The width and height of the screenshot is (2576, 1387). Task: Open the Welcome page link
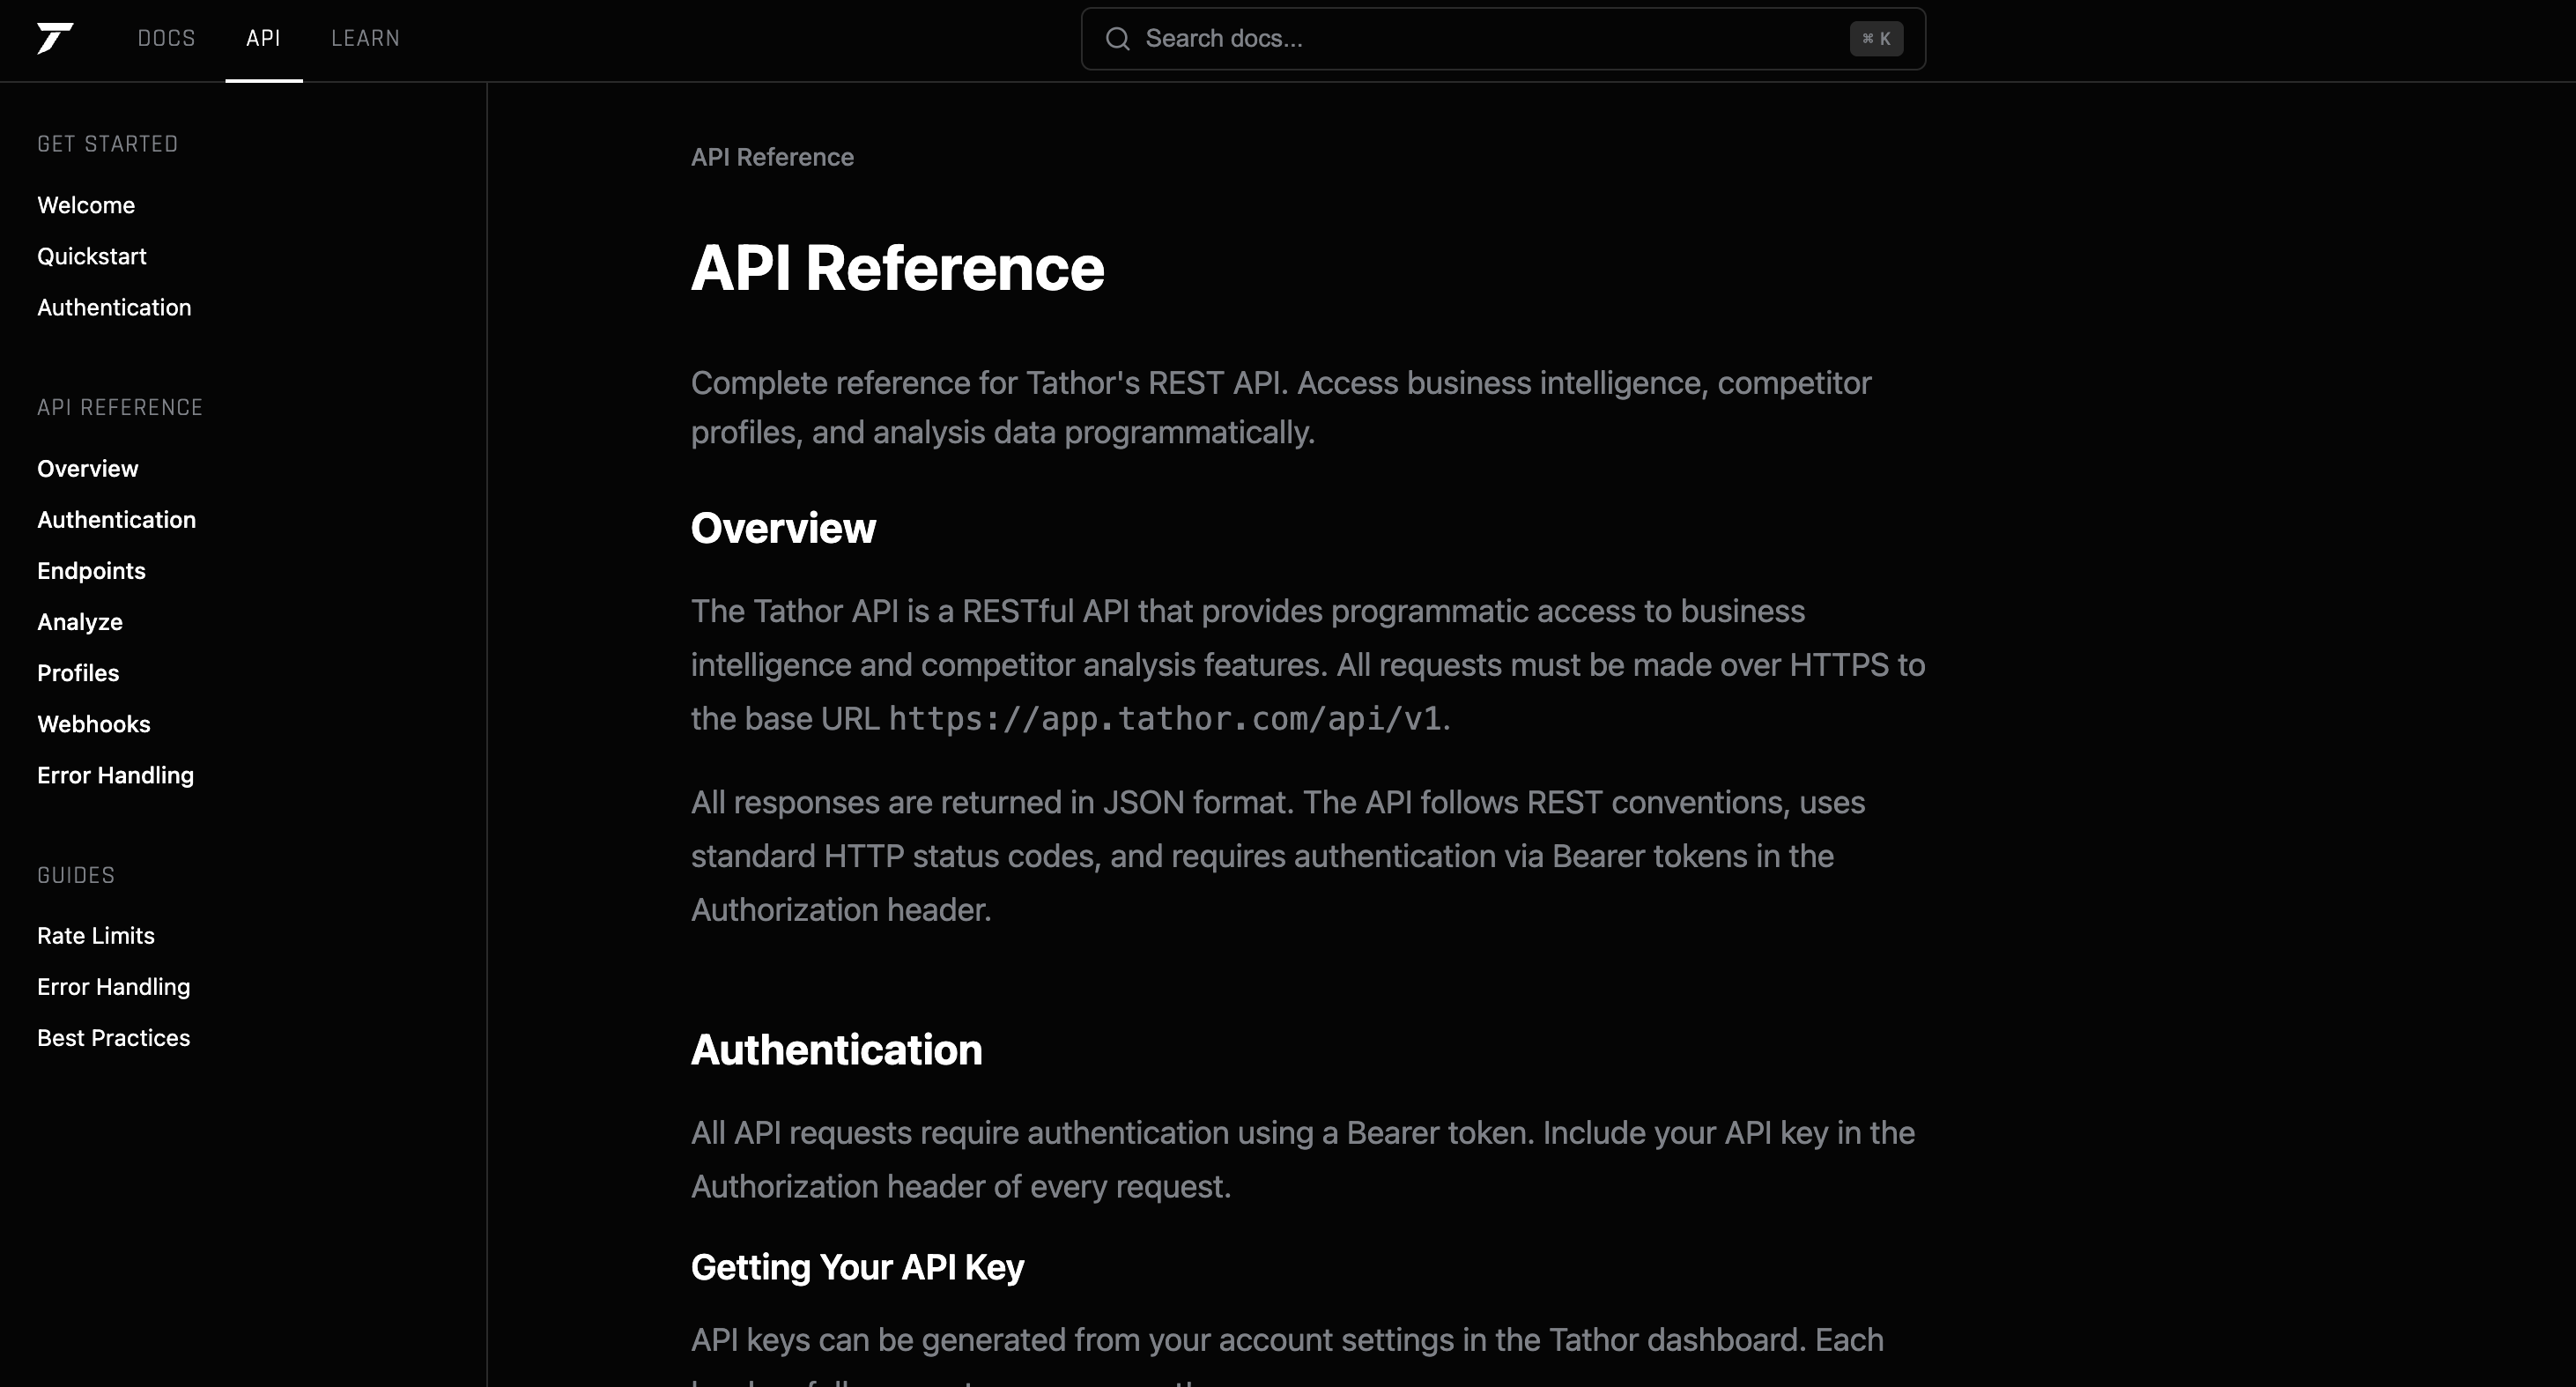click(x=86, y=205)
